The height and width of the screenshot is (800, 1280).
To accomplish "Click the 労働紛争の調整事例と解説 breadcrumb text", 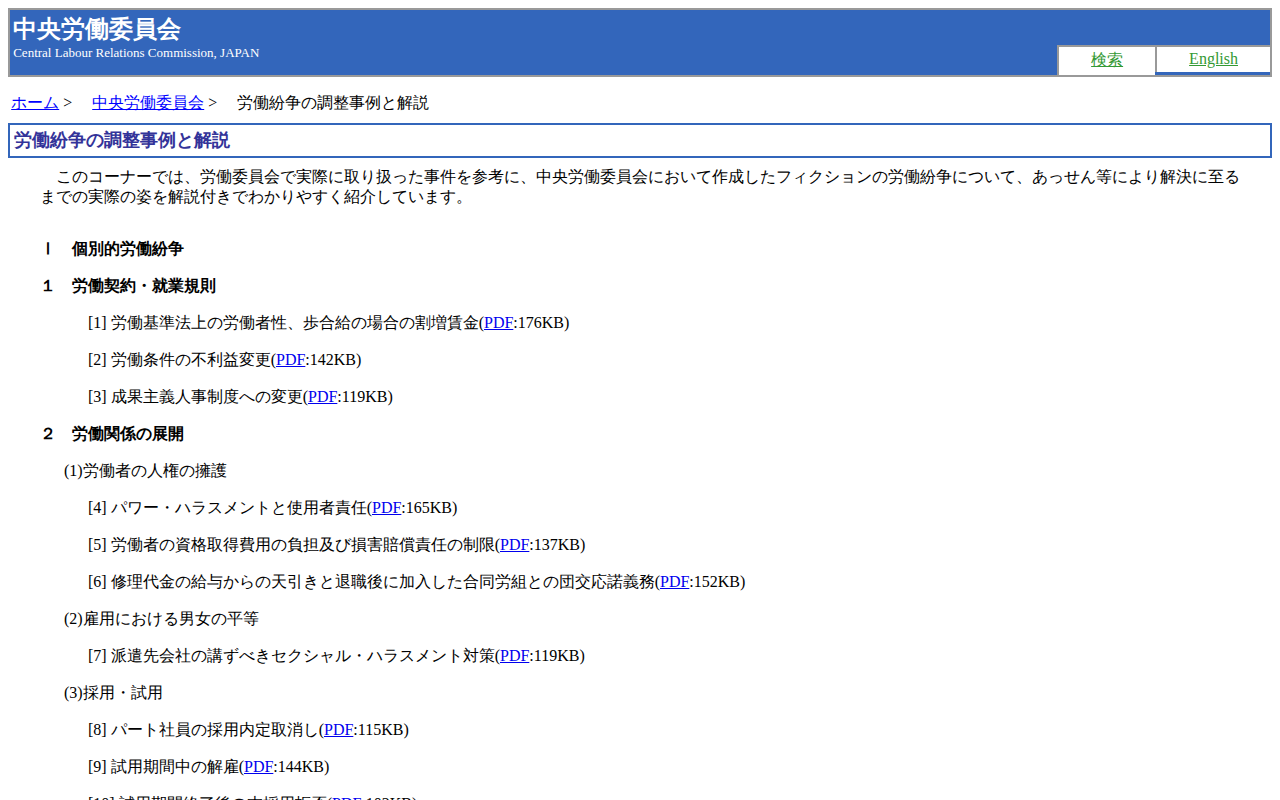I will (333, 102).
